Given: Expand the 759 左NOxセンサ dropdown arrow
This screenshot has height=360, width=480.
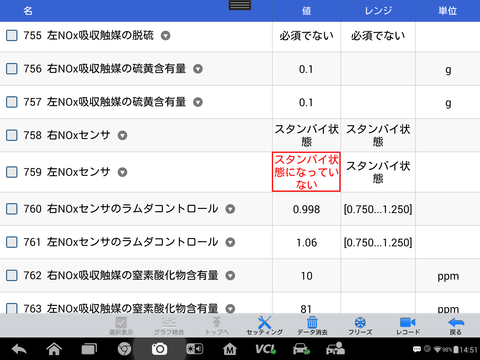Looking at the screenshot, I should 123,172.
